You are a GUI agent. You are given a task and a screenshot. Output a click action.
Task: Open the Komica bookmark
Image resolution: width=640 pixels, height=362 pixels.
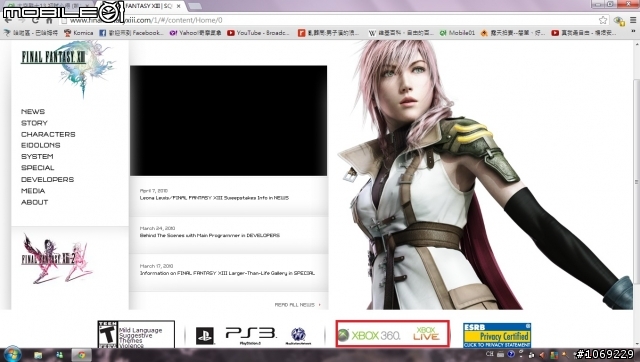pos(78,33)
